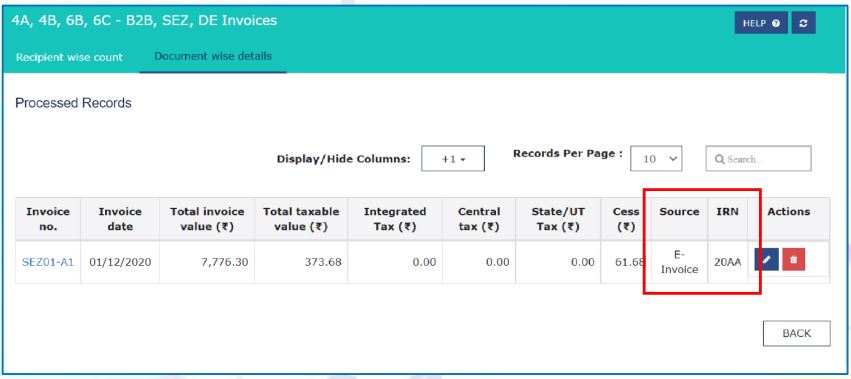Sort by Invoice no. column header
The width and height of the screenshot is (851, 379).
coord(48,219)
